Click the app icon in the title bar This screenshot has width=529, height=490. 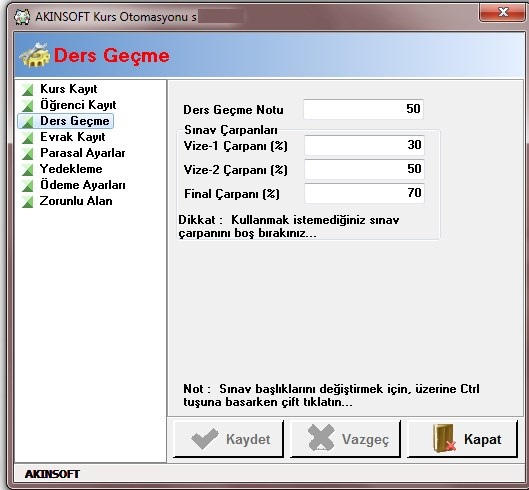[x=22, y=17]
